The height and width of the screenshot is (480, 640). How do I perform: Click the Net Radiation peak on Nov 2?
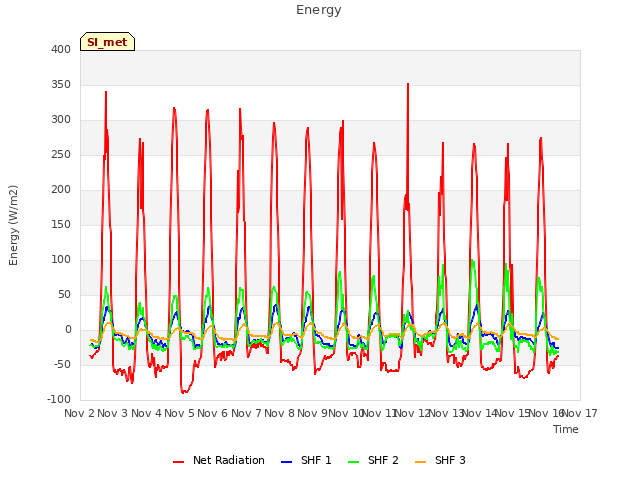coord(106,92)
